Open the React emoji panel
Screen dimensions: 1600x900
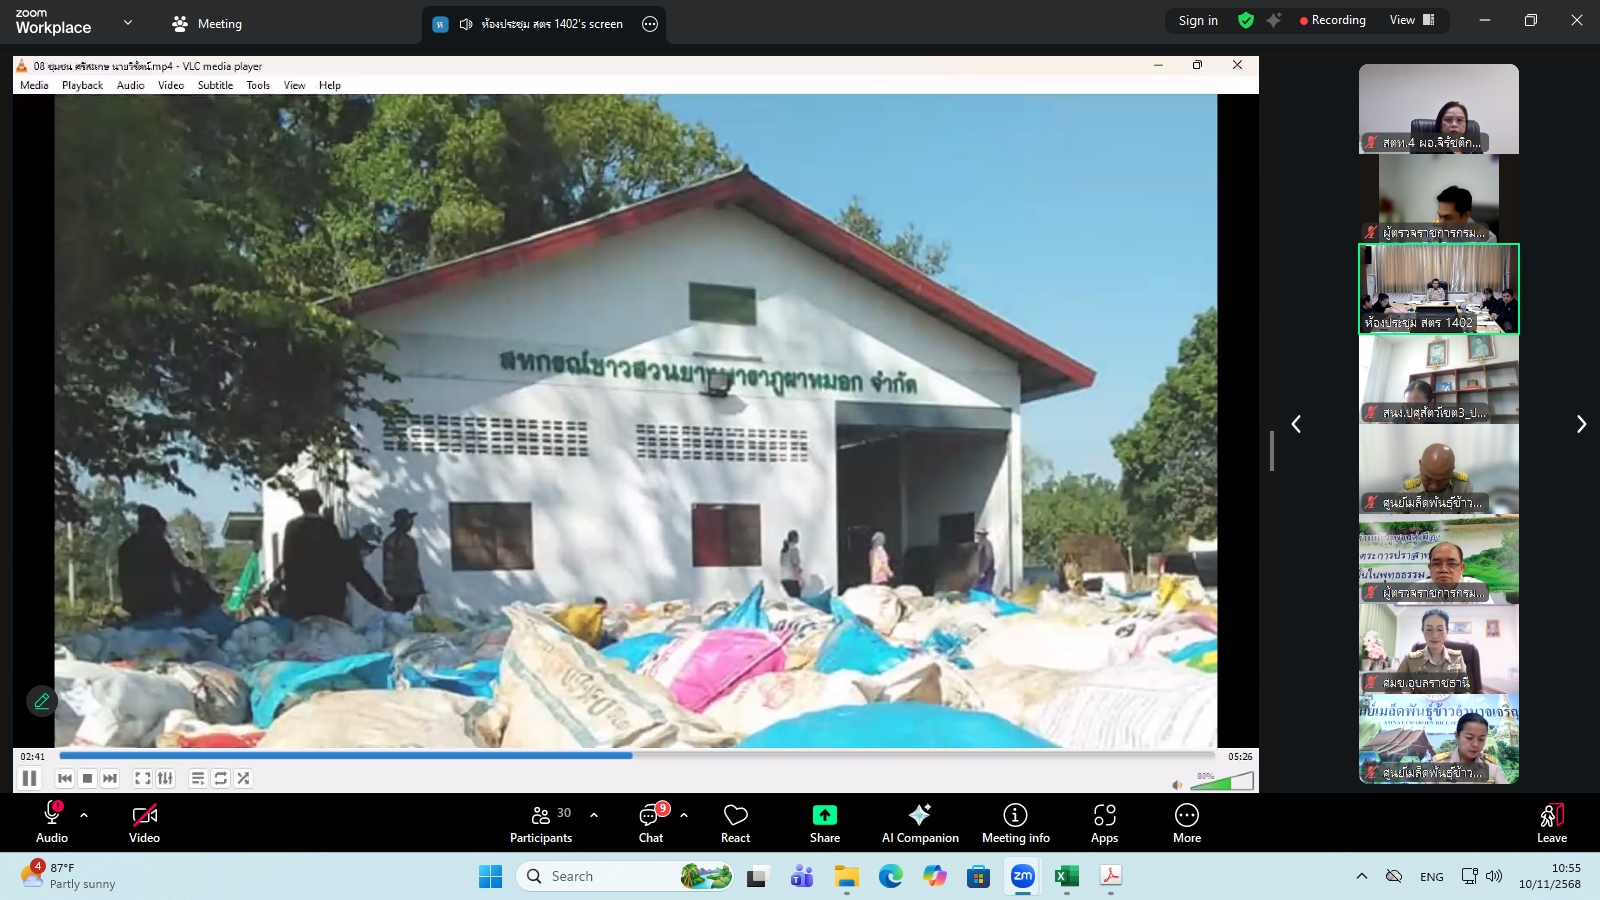click(735, 822)
